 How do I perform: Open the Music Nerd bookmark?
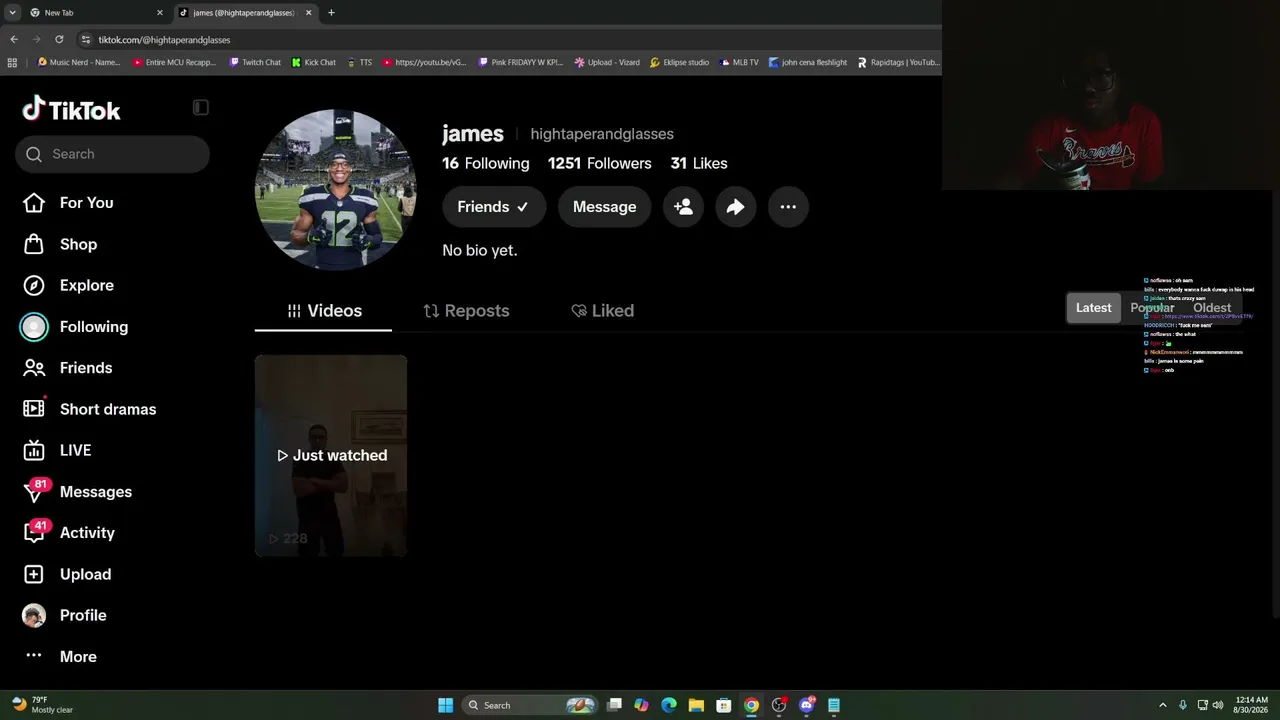click(79, 62)
